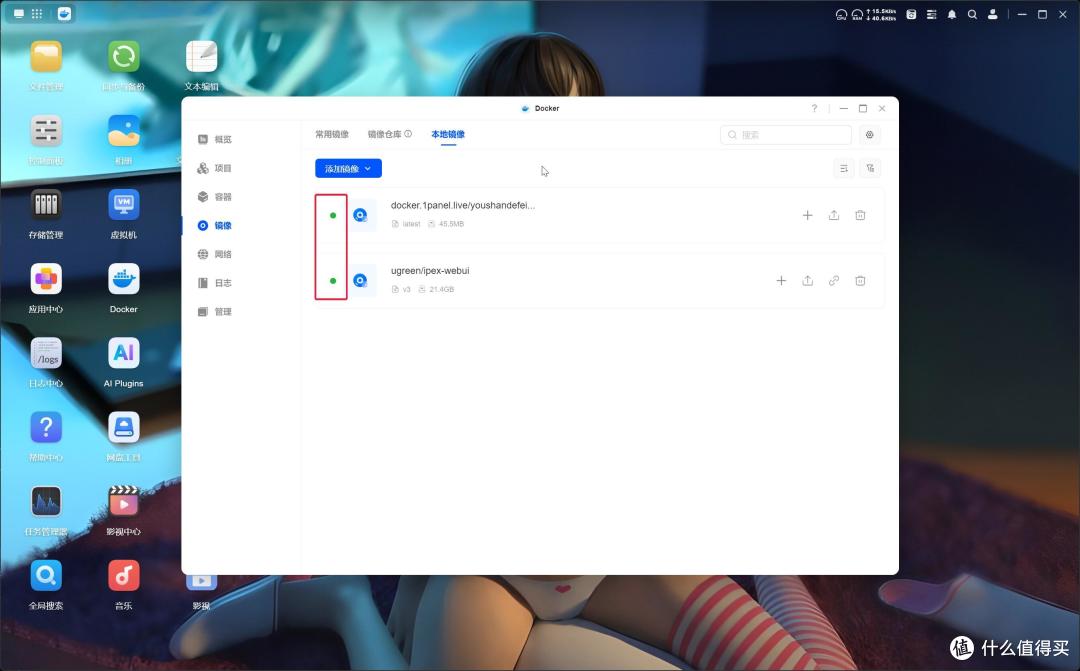
Task: Open the user account icon in top bar
Action: click(993, 14)
